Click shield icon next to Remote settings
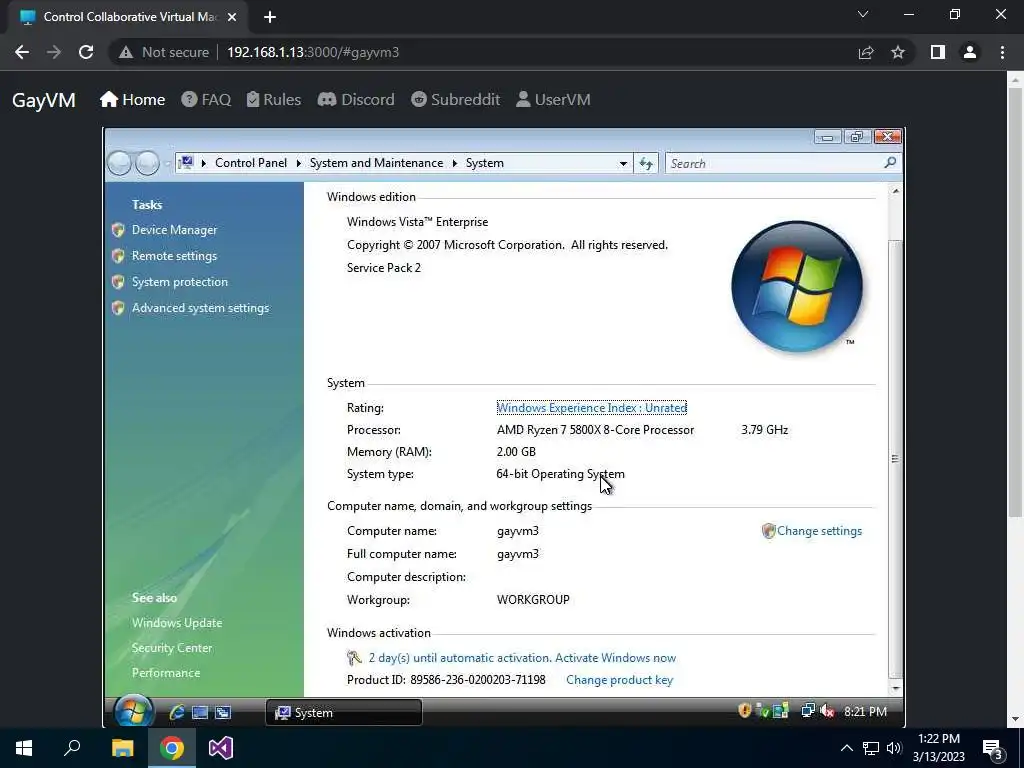This screenshot has height=768, width=1024. [118, 256]
